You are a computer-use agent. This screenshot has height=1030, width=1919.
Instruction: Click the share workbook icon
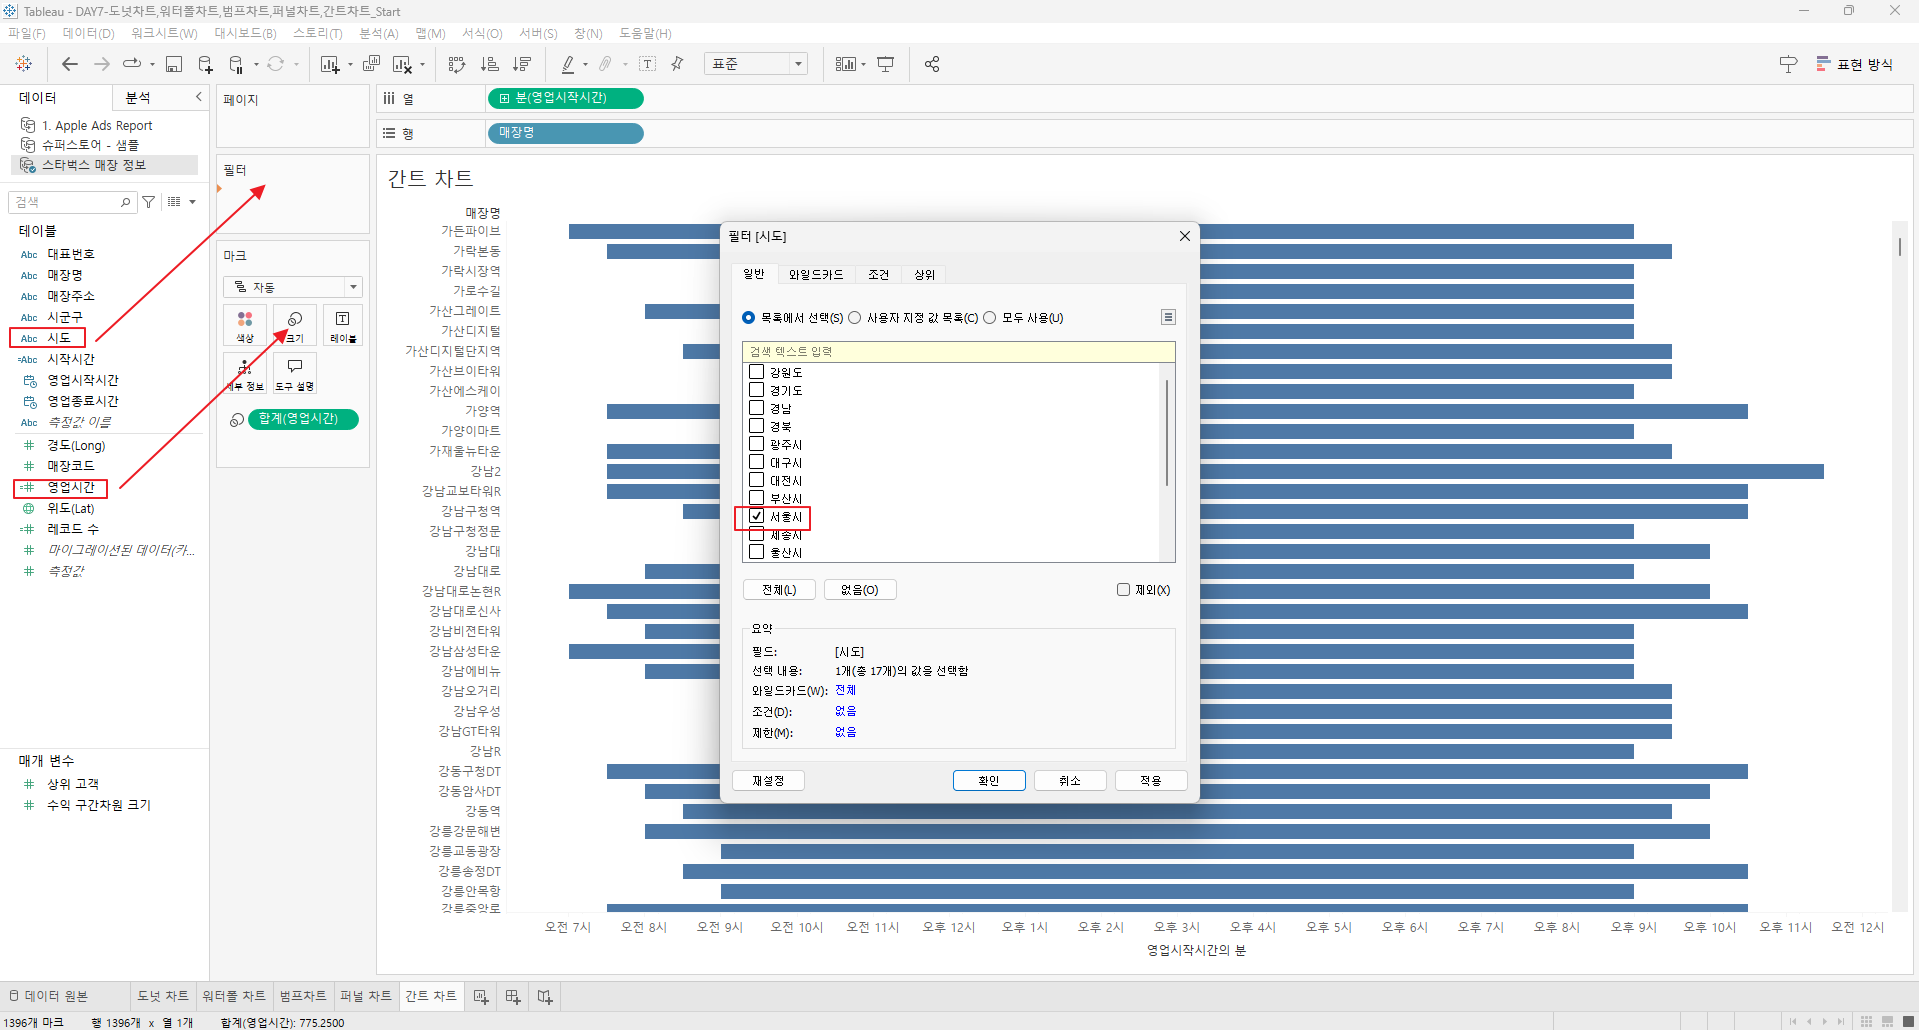[x=932, y=64]
